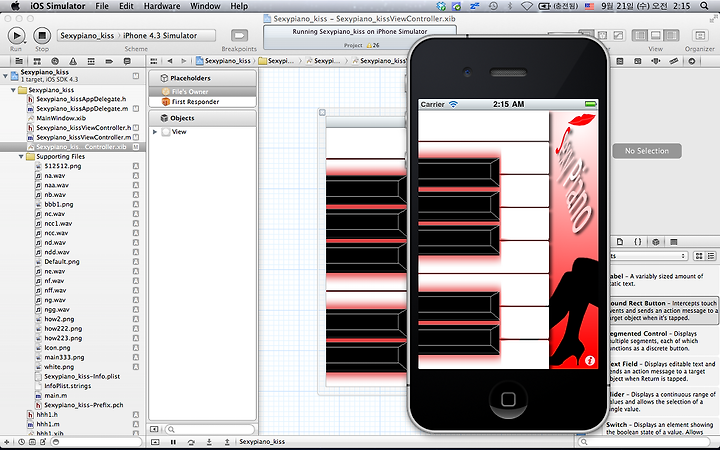This screenshot has height=450, width=720.
Task: Toggle the debug area view button
Action: pos(655,35)
